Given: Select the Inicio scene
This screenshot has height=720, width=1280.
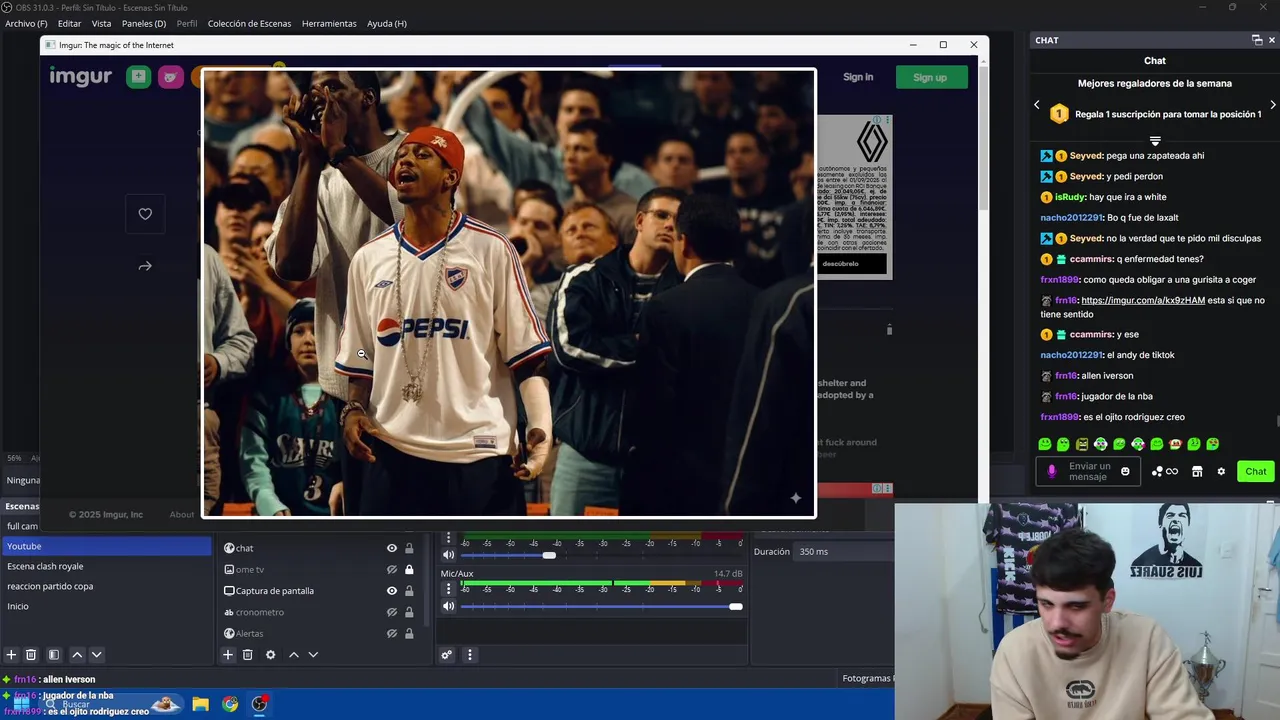Looking at the screenshot, I should 106,606.
